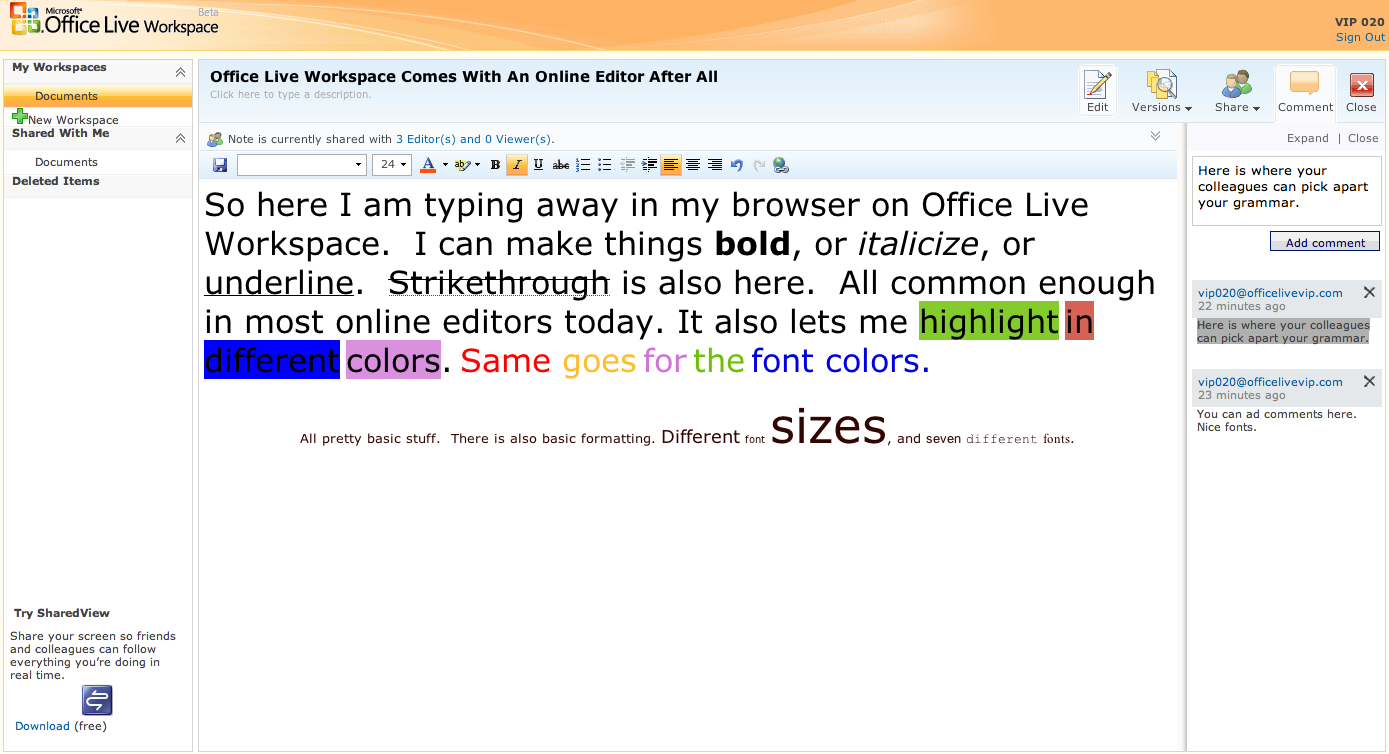Open Documents under Shared With Me
The height and width of the screenshot is (754, 1389).
(66, 162)
